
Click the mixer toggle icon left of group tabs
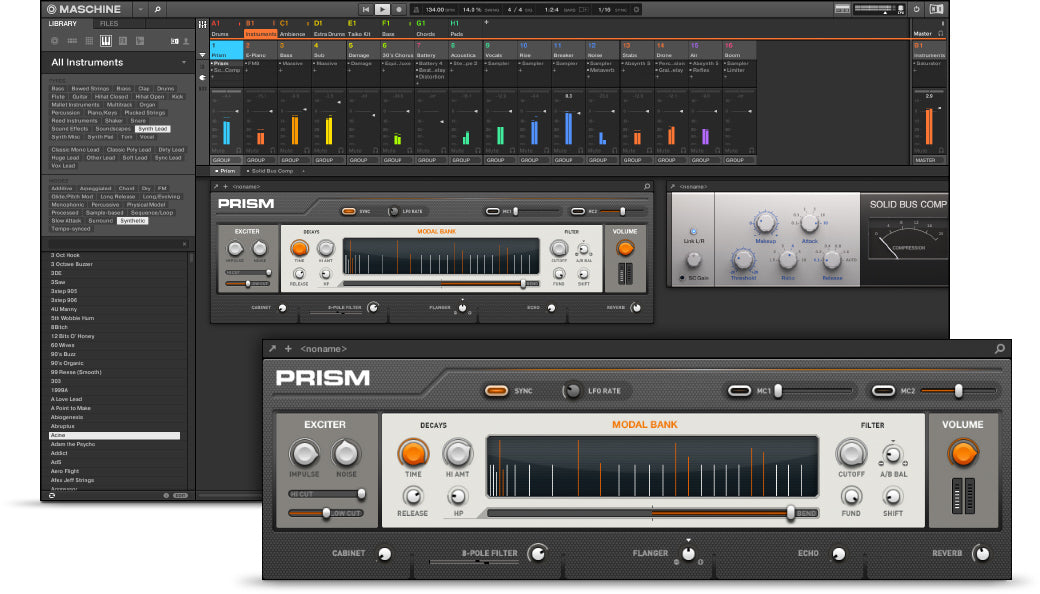tap(202, 25)
